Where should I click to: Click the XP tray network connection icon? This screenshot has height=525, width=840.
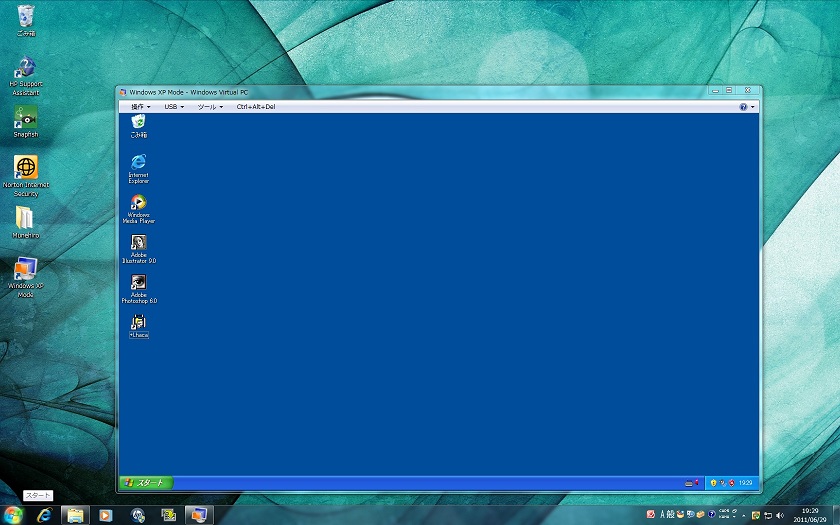pos(722,483)
